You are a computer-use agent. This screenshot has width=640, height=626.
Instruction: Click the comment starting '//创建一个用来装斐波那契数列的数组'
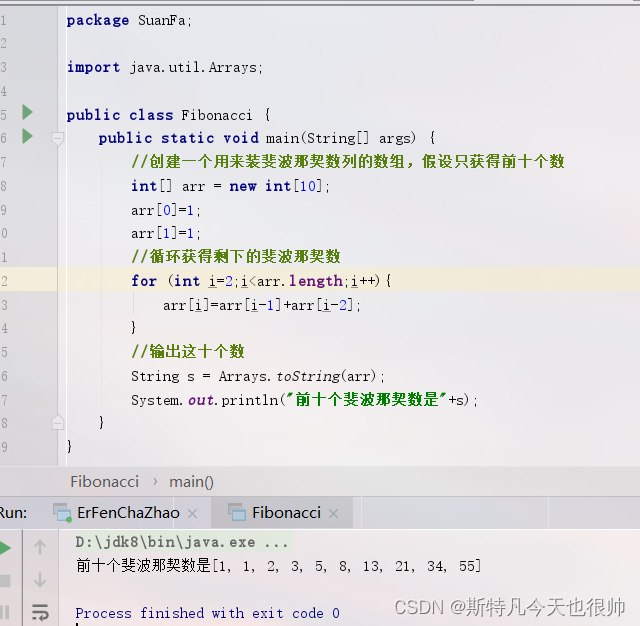pos(348,162)
